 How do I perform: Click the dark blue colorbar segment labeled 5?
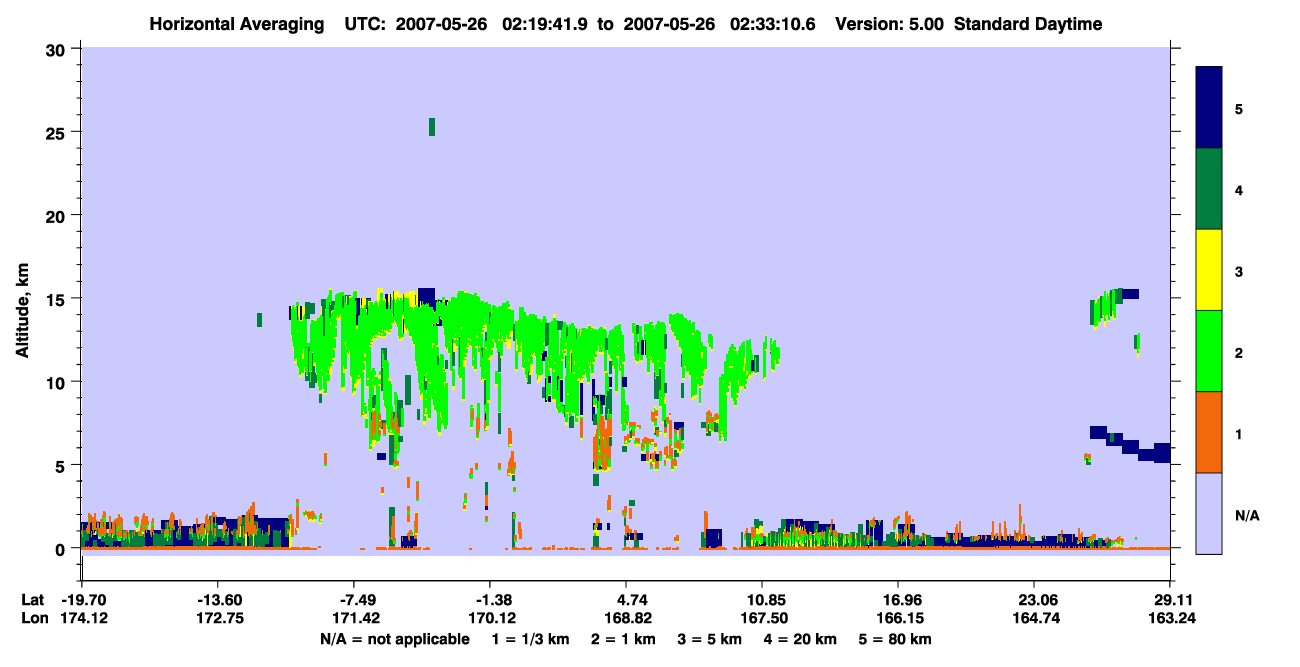1209,108
